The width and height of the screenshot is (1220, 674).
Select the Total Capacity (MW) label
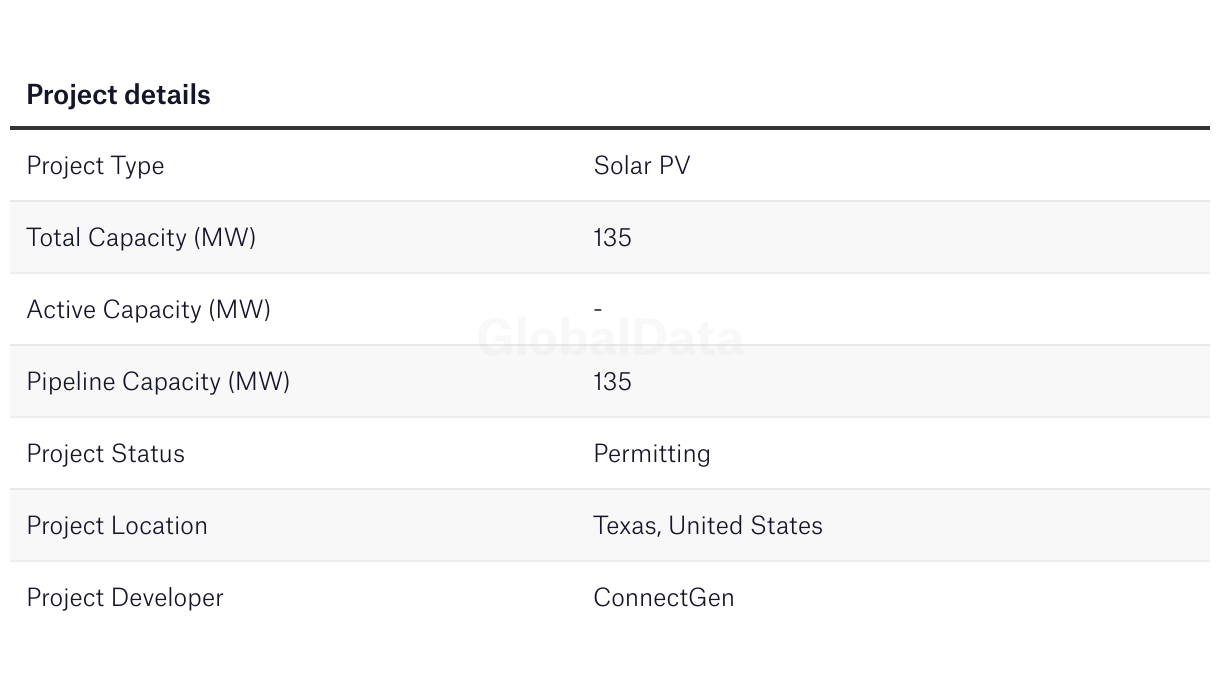(141, 238)
